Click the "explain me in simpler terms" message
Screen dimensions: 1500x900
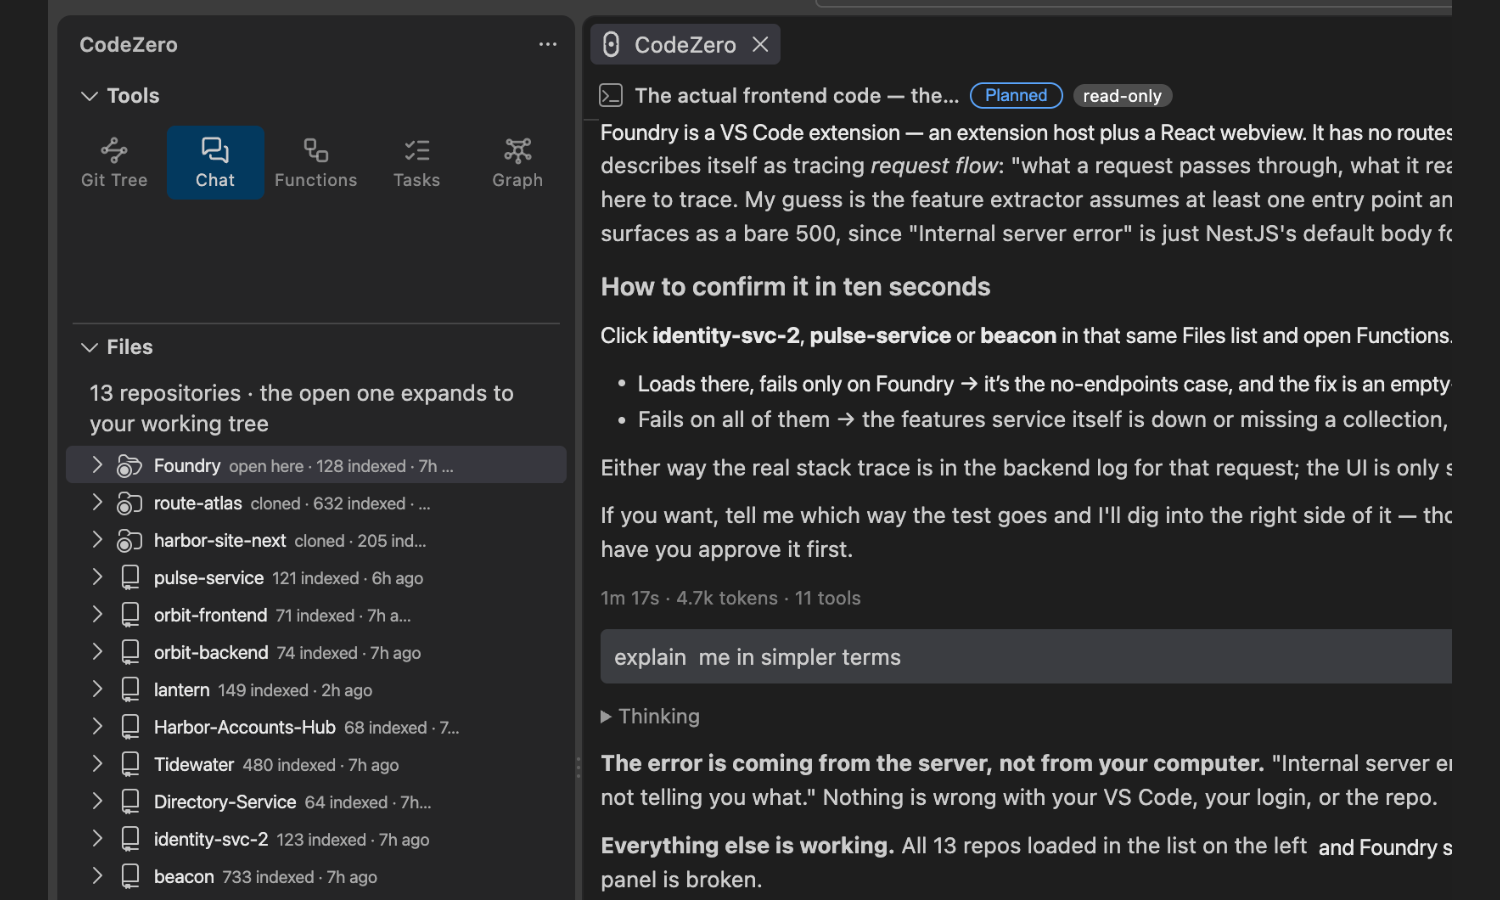[1026, 657]
